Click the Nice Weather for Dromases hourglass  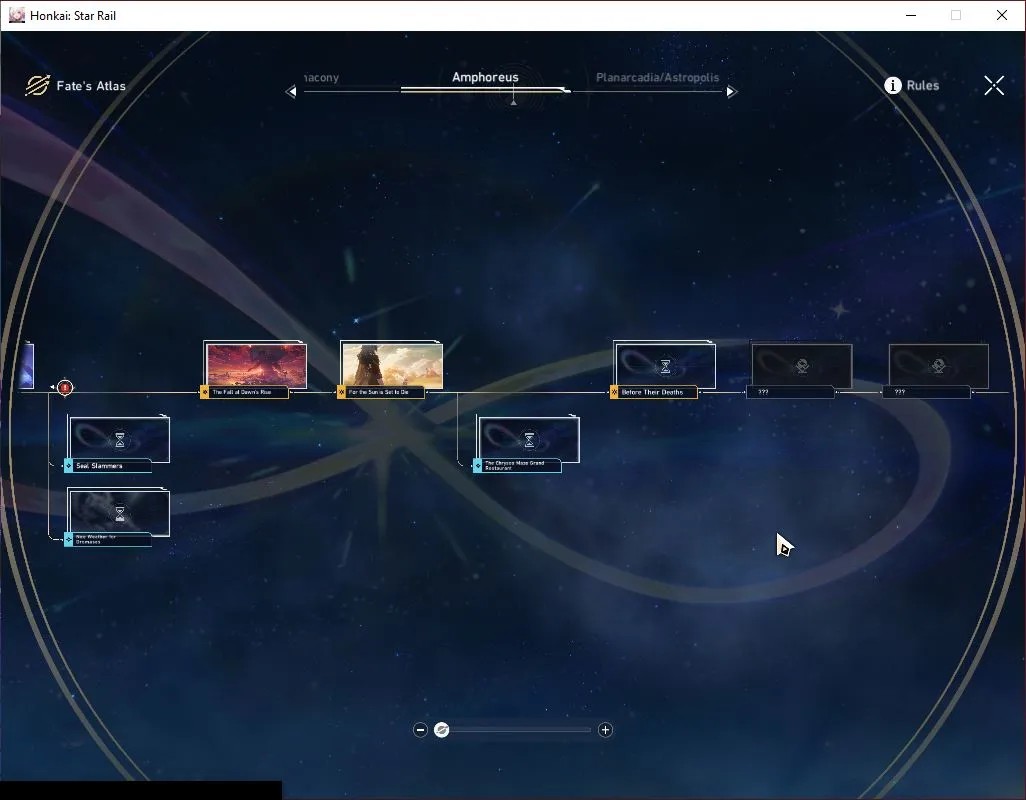pos(120,514)
